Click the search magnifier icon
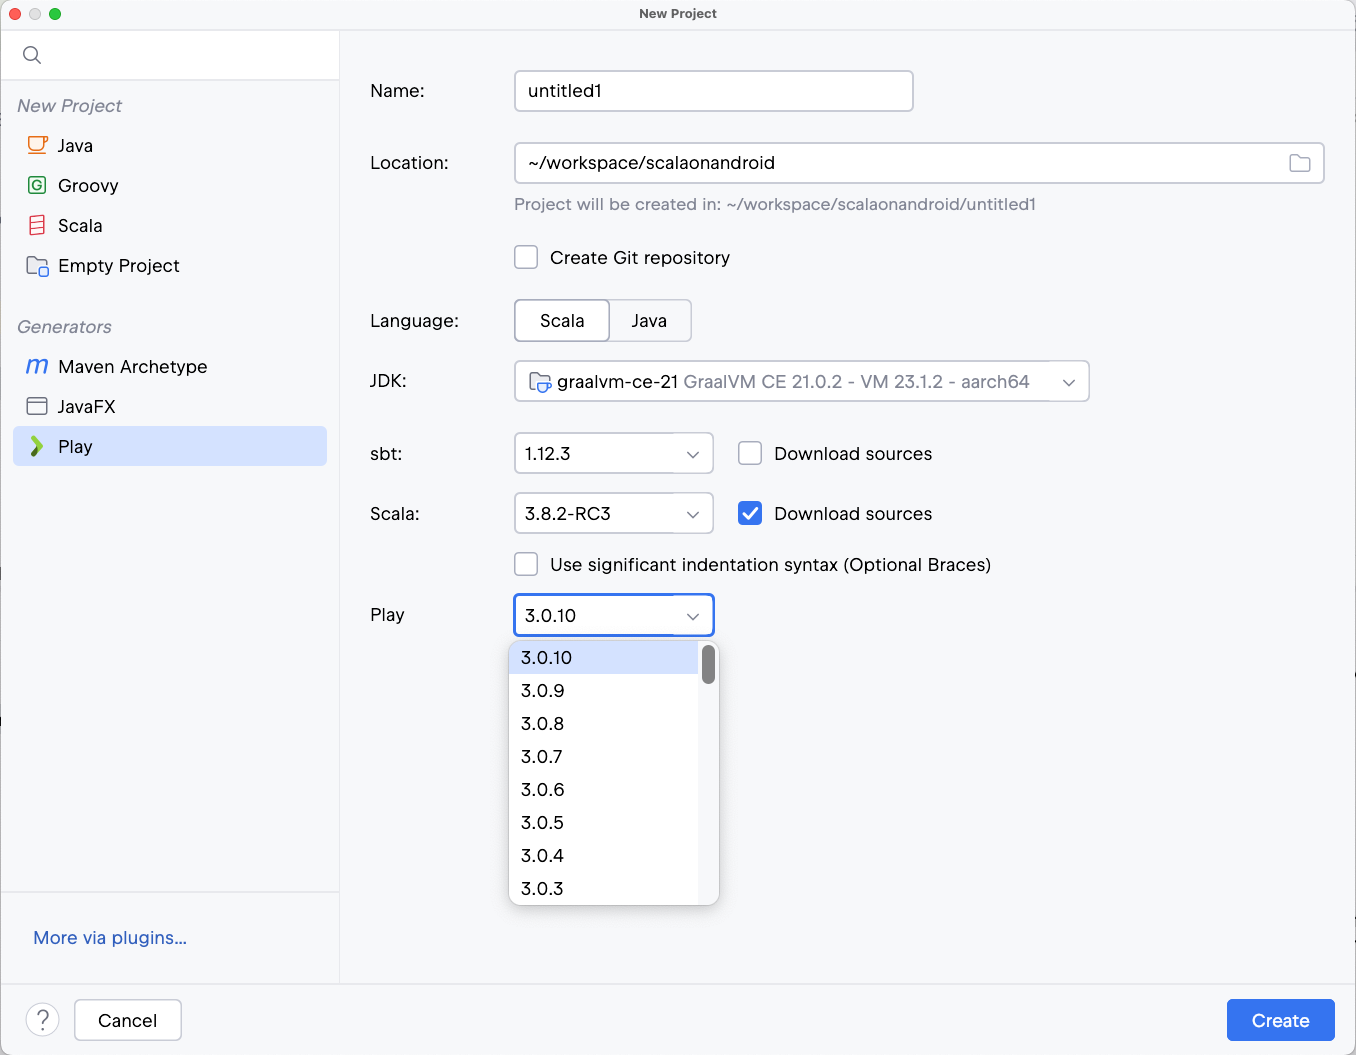The image size is (1356, 1055). (32, 55)
